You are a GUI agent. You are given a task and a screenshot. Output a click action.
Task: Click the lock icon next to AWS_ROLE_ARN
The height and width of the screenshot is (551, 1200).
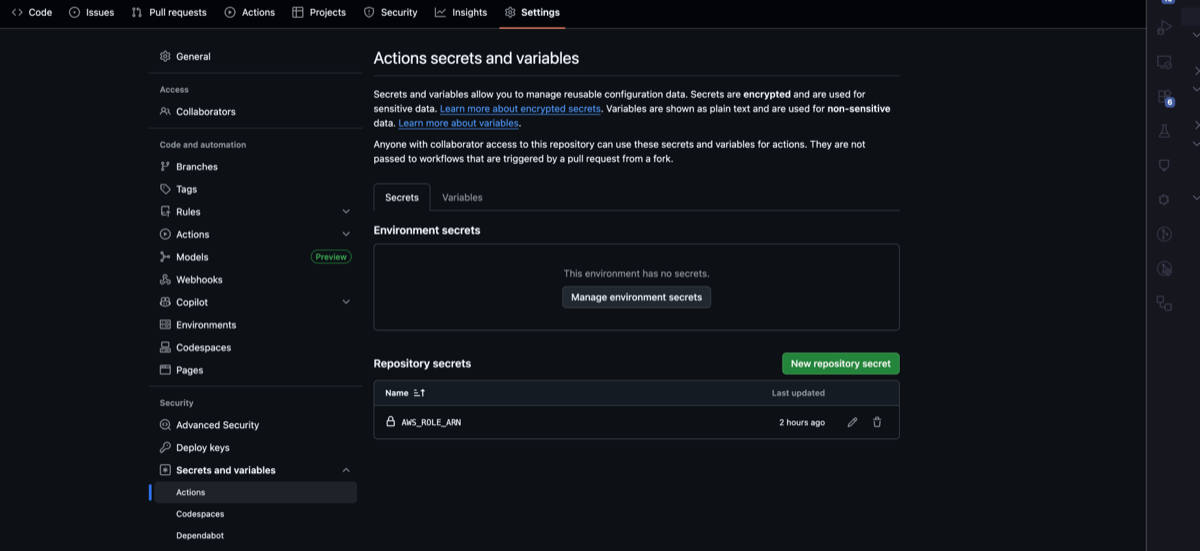[x=391, y=422]
